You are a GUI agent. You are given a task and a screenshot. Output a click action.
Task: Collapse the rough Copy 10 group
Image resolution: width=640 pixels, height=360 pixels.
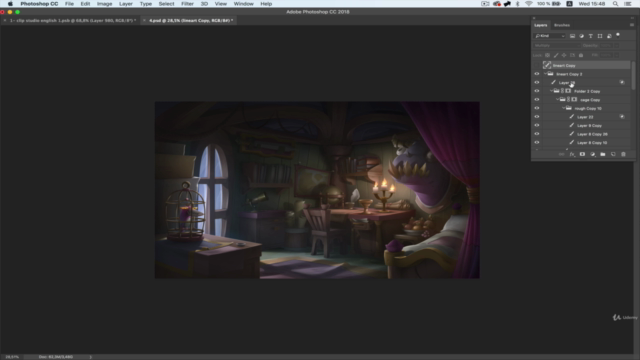(564, 108)
